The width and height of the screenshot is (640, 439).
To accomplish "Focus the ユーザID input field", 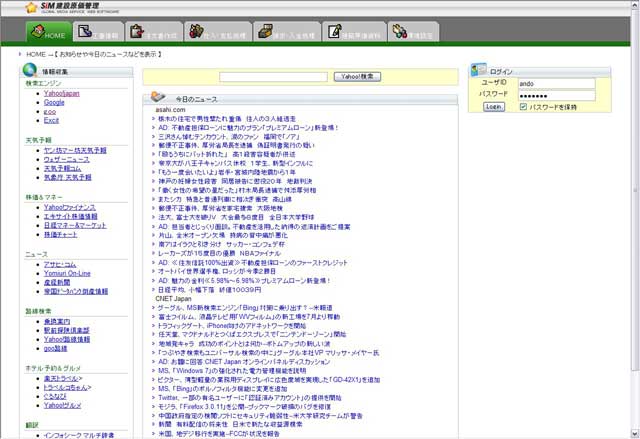I will [555, 84].
